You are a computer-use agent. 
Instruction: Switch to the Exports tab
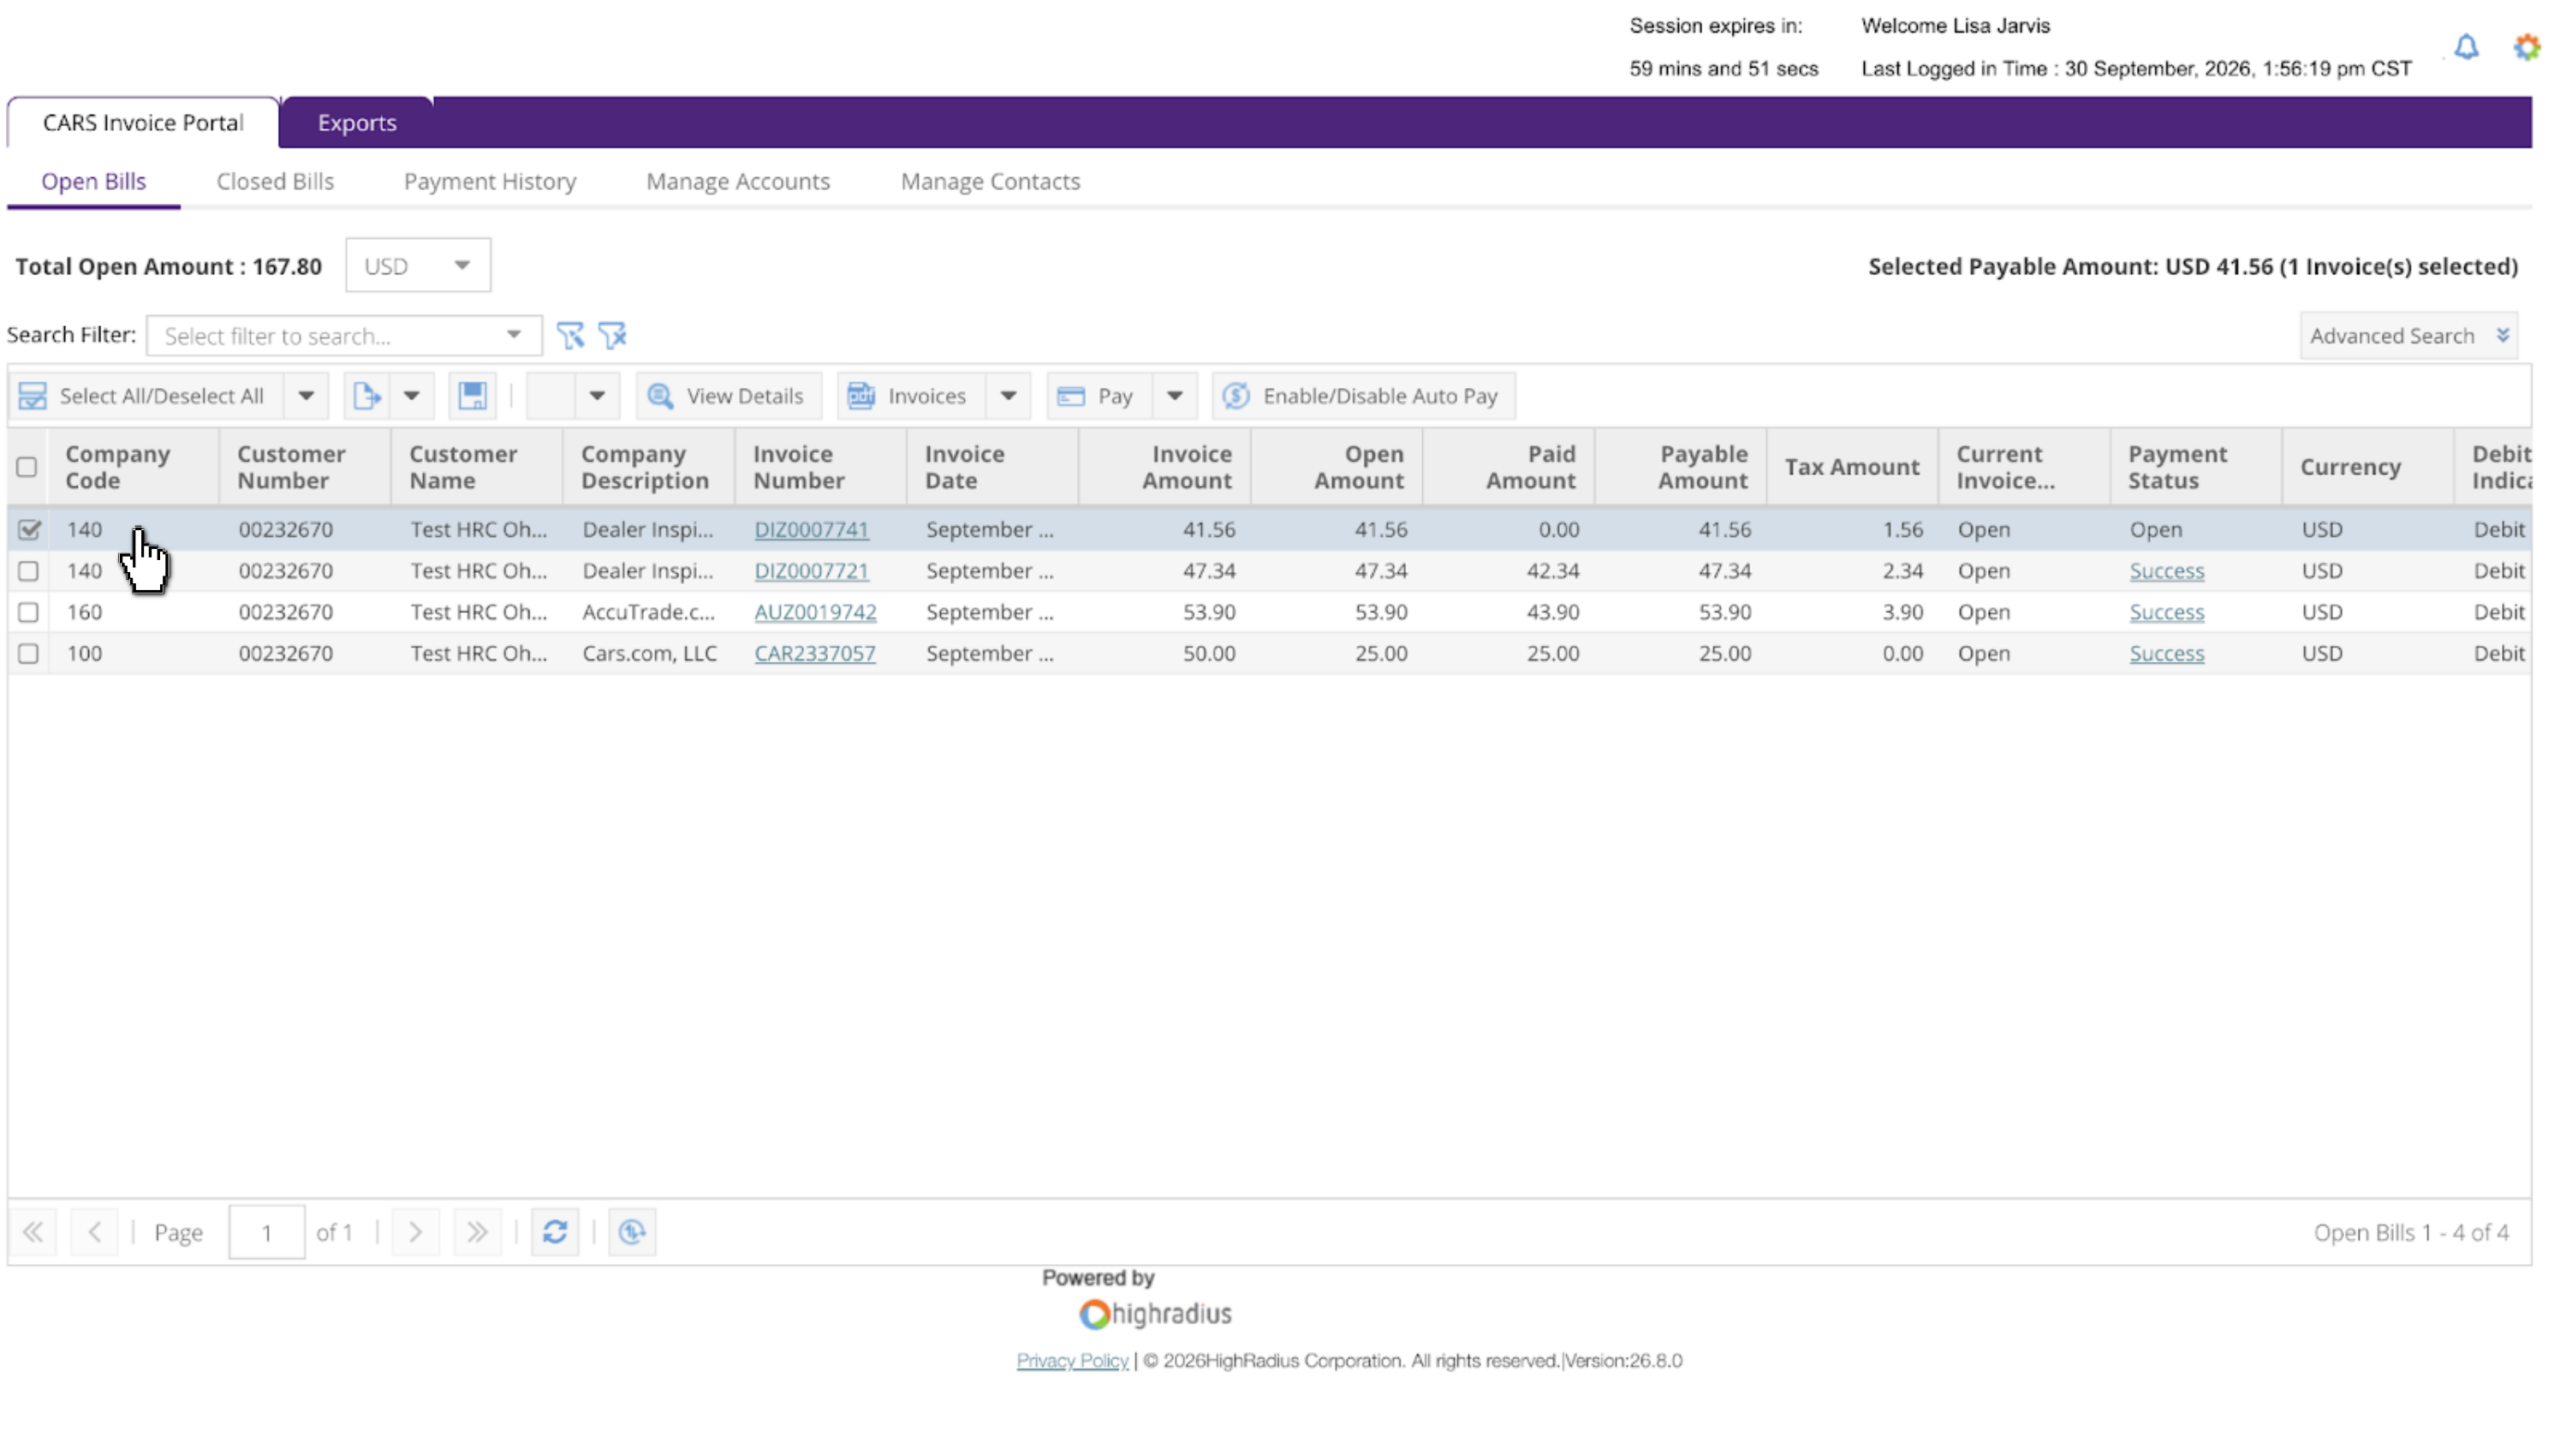coord(357,122)
